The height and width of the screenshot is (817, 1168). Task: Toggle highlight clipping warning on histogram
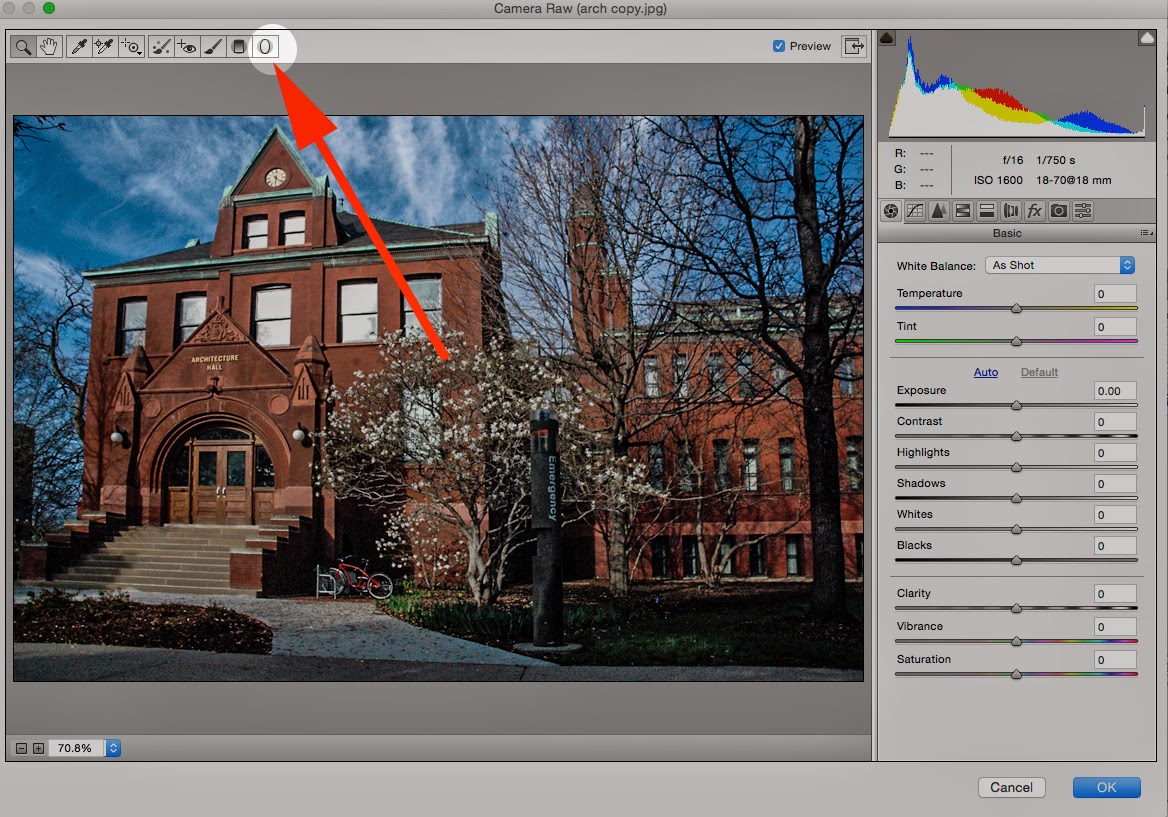[1146, 36]
